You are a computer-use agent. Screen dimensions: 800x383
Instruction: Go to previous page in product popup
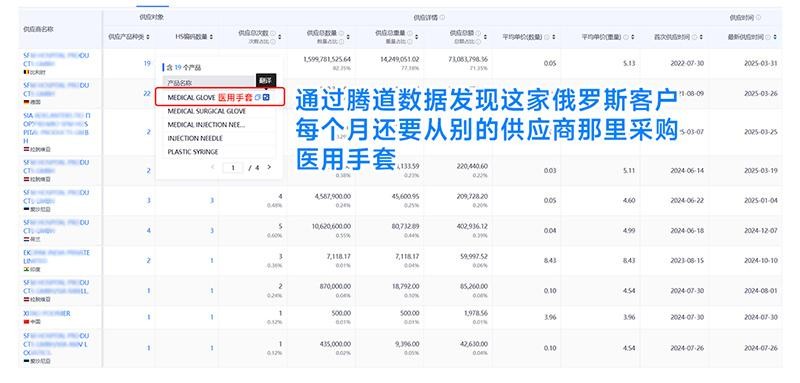(x=213, y=167)
